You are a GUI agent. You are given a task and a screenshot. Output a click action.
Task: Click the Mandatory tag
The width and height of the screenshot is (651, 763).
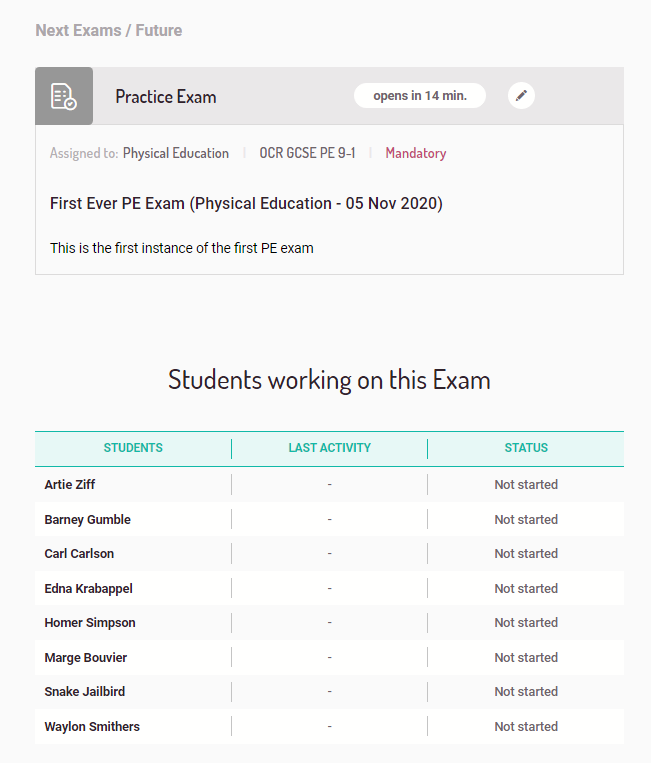click(x=416, y=153)
